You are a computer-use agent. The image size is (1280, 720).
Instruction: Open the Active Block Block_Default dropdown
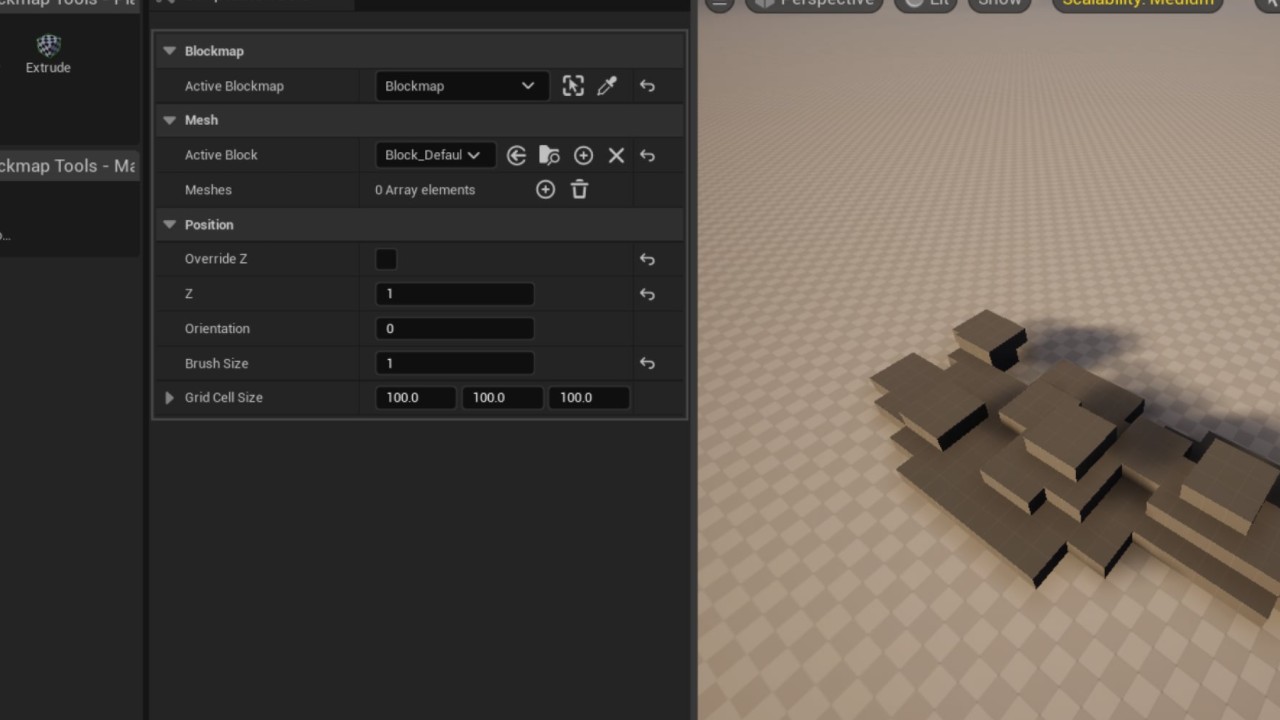point(434,155)
